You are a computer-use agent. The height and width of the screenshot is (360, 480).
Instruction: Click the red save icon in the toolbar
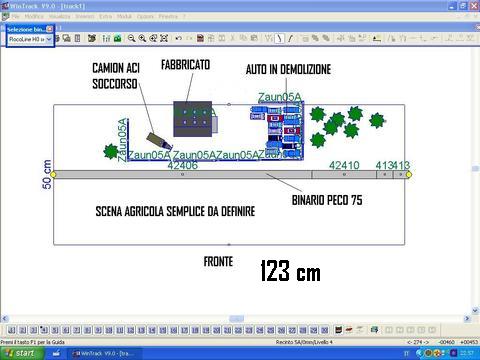coord(200,38)
